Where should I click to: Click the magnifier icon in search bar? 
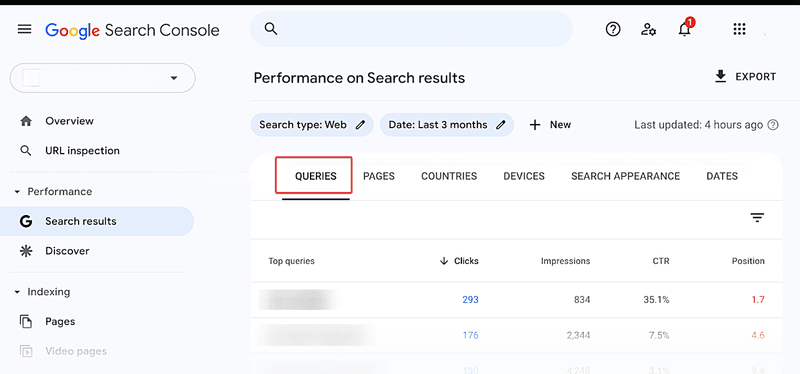(x=271, y=29)
